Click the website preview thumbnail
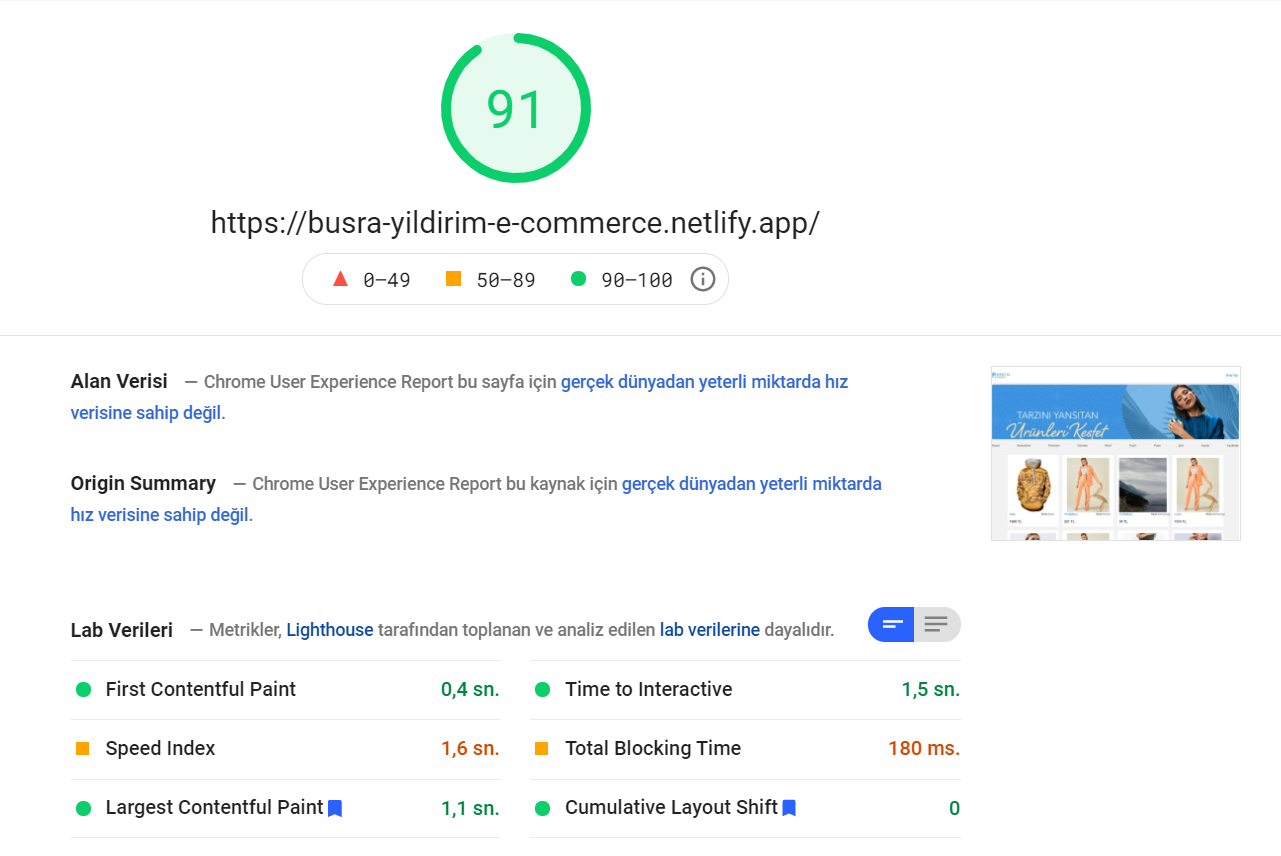The width and height of the screenshot is (1281, 856). 1115,452
